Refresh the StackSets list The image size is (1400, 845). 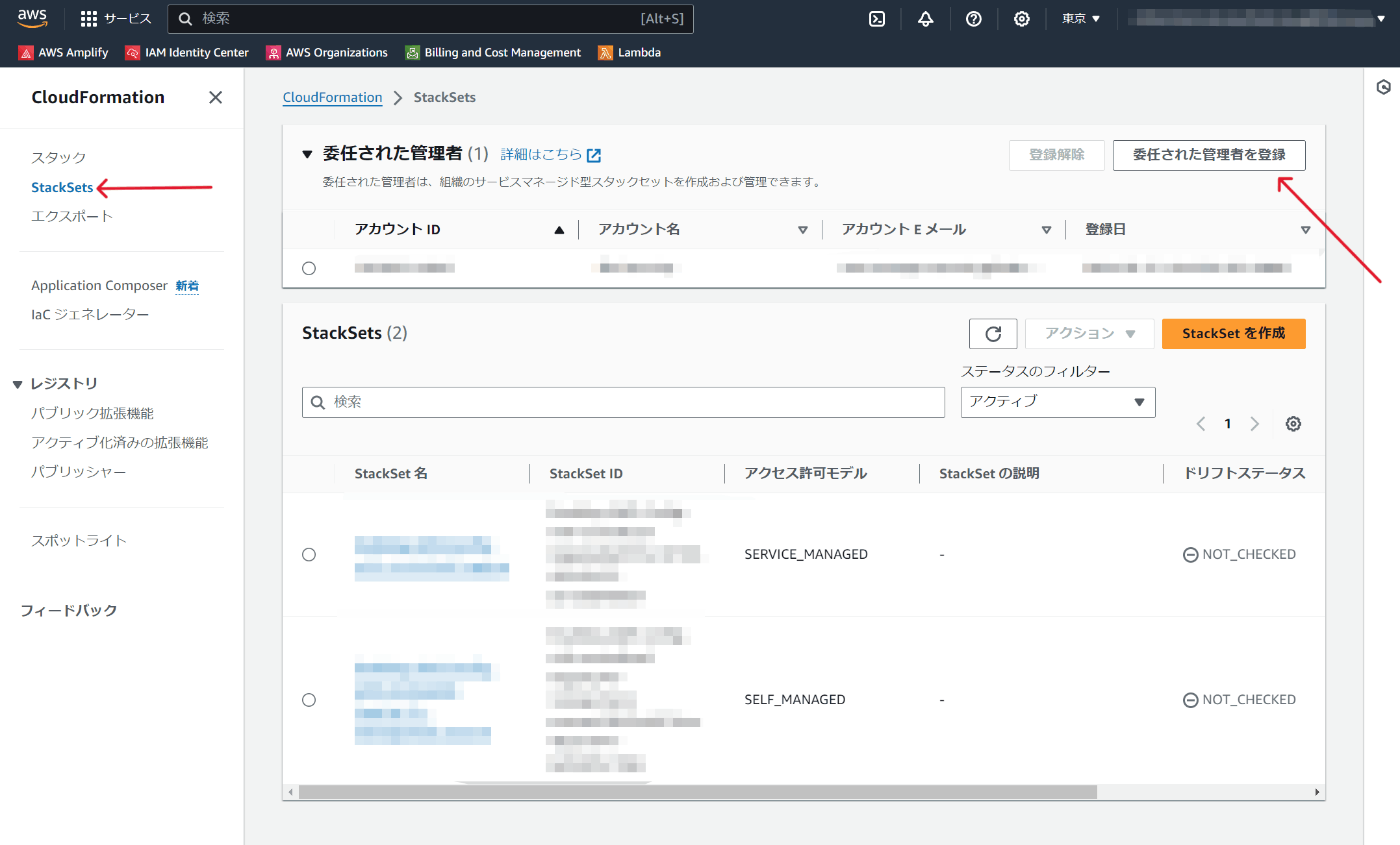click(993, 334)
